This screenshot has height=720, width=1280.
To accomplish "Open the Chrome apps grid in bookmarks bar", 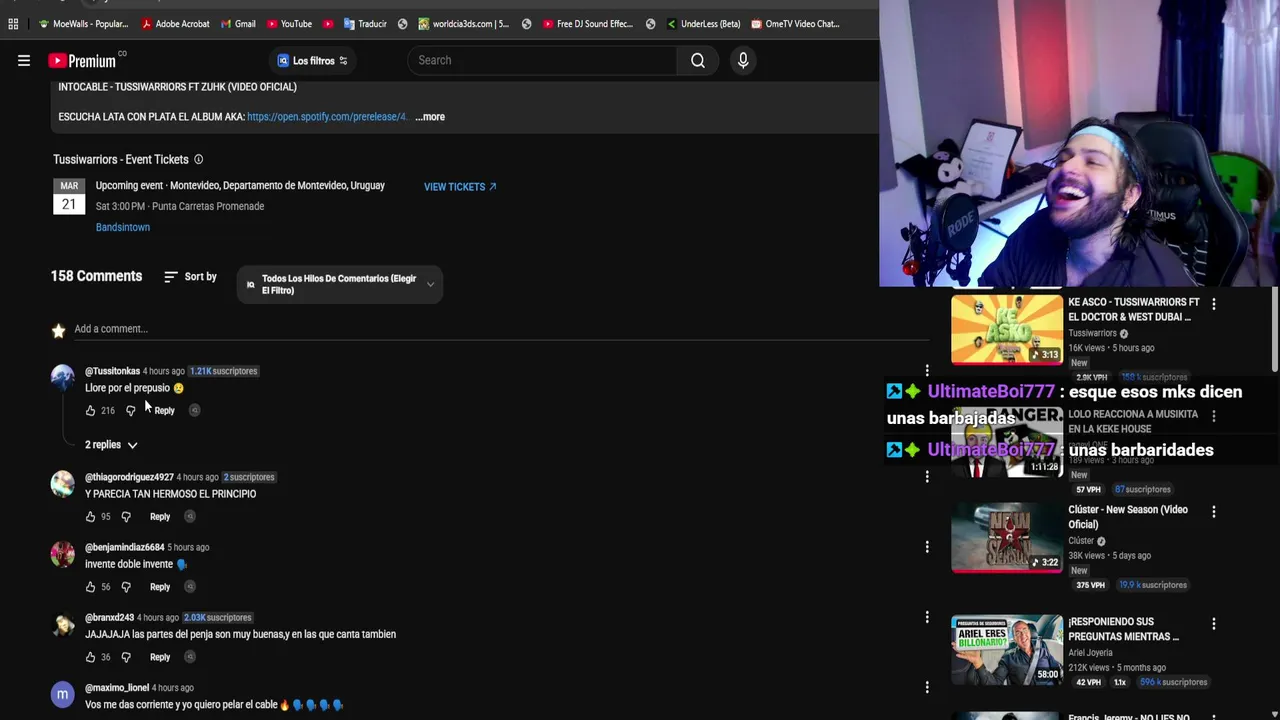I will [13, 24].
